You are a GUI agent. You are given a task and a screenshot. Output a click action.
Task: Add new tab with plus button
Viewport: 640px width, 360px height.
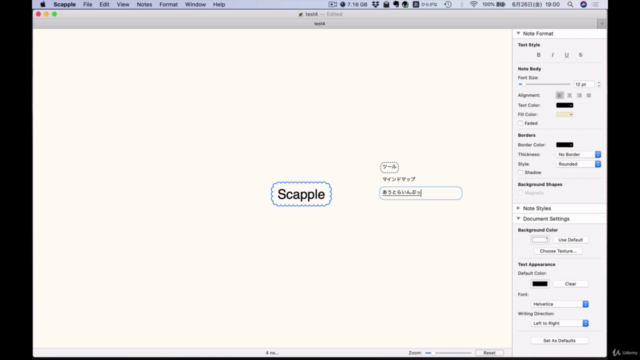(x=602, y=24)
